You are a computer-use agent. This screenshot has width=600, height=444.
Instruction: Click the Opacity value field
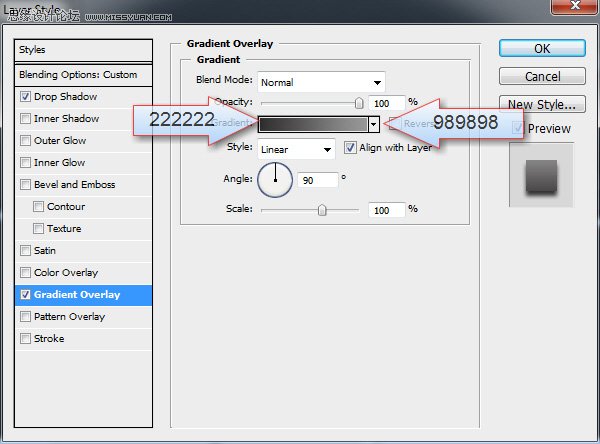point(386,103)
